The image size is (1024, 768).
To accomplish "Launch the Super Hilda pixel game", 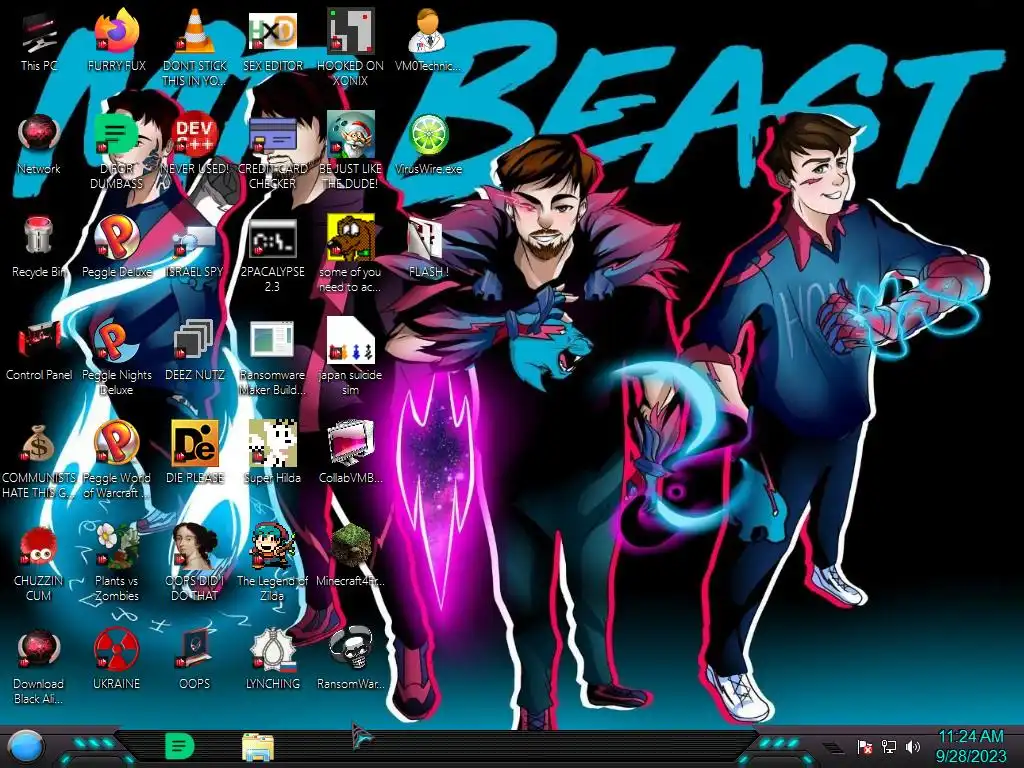I will coord(273,454).
